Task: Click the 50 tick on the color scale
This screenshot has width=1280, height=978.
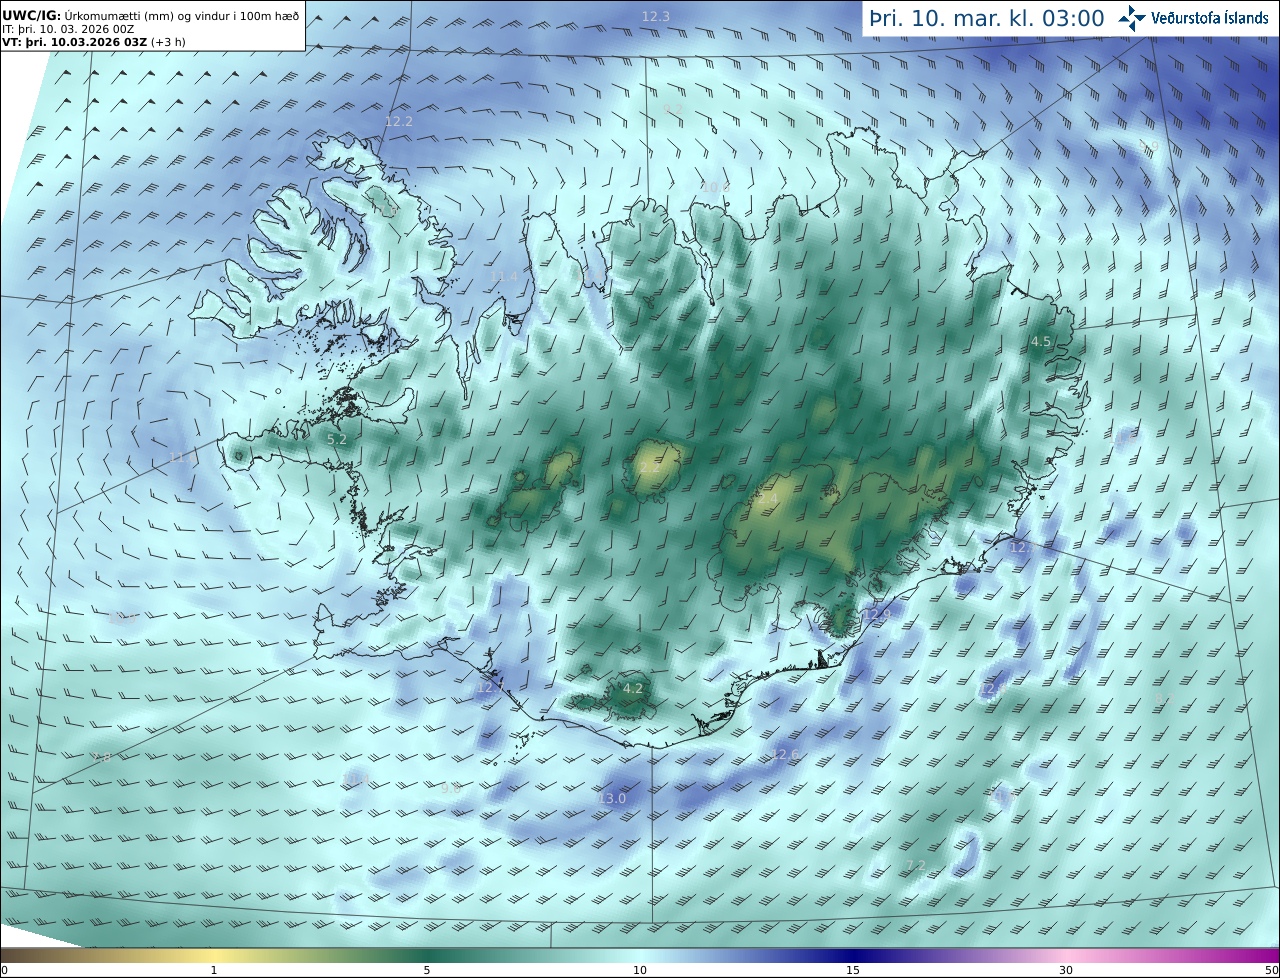Action: pos(1272,970)
